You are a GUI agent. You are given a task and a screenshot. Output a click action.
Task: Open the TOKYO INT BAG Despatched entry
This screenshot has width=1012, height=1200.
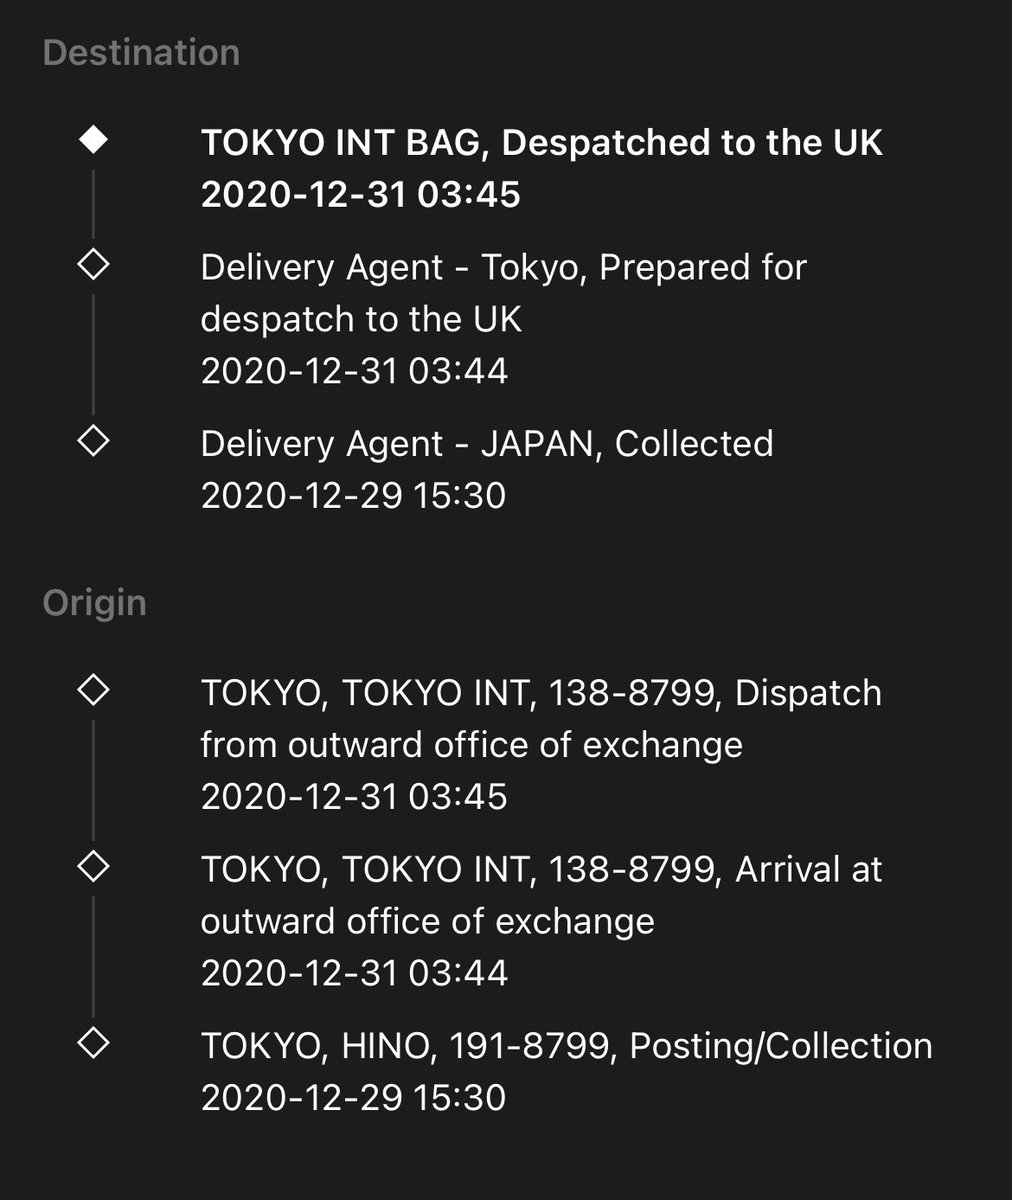coord(541,143)
